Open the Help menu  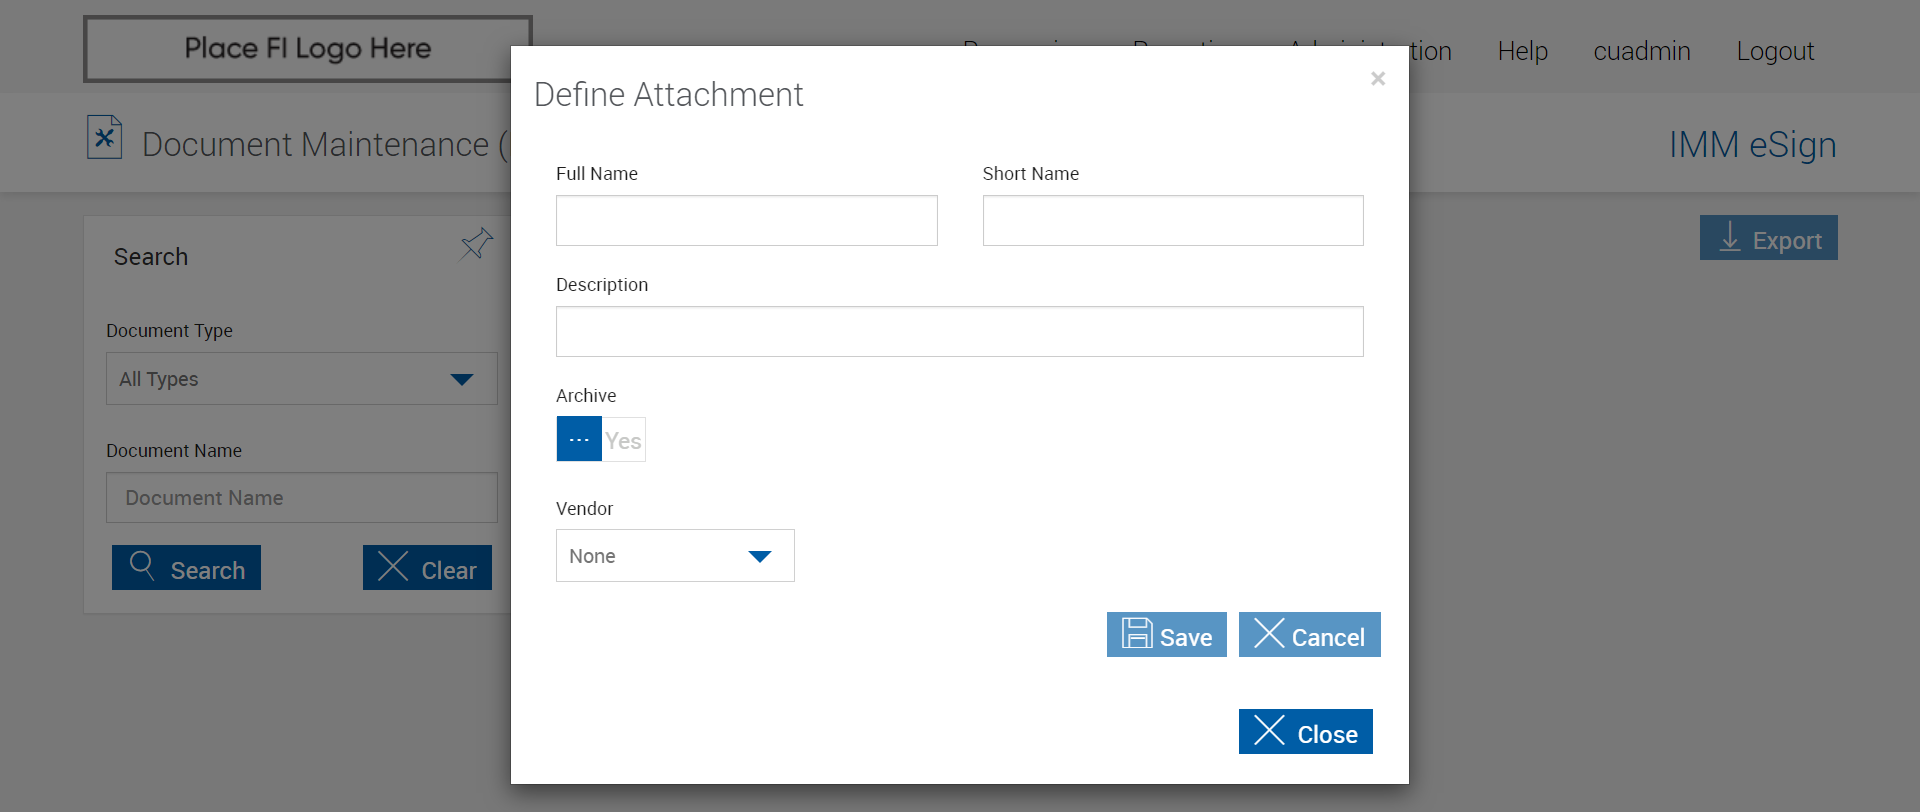coord(1522,51)
